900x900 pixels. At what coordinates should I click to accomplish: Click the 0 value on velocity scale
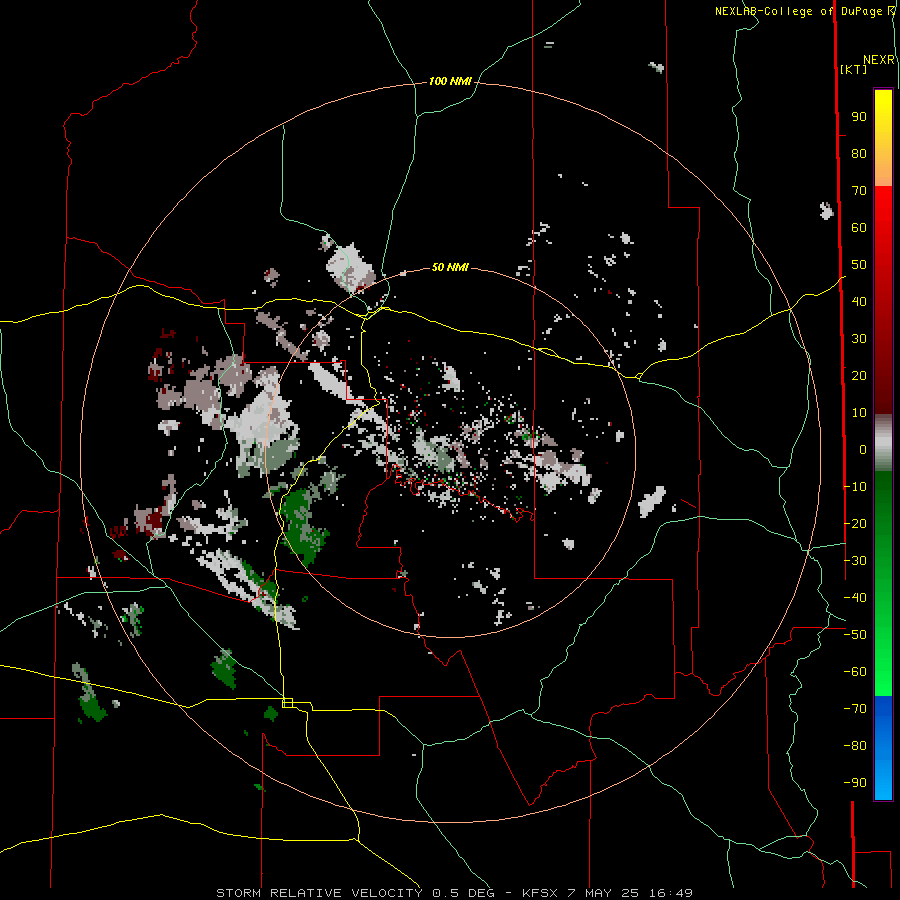click(x=863, y=449)
